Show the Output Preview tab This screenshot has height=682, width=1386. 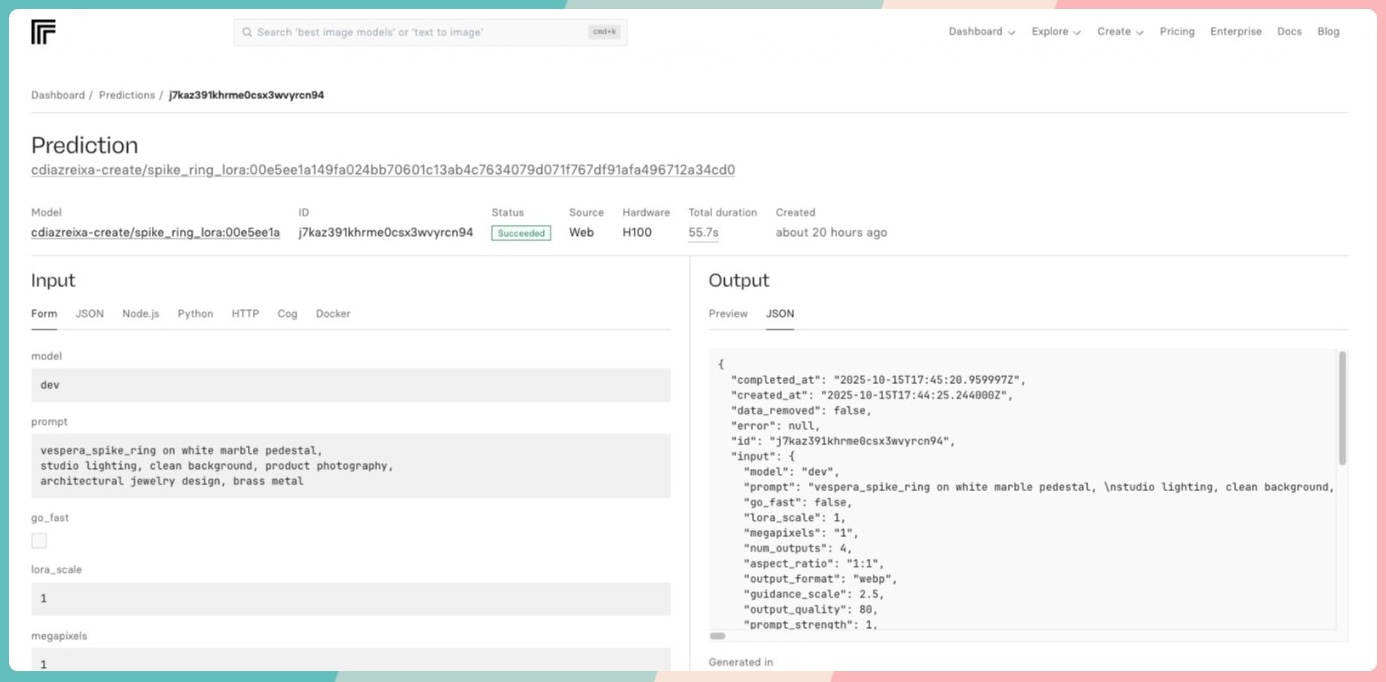pos(728,314)
